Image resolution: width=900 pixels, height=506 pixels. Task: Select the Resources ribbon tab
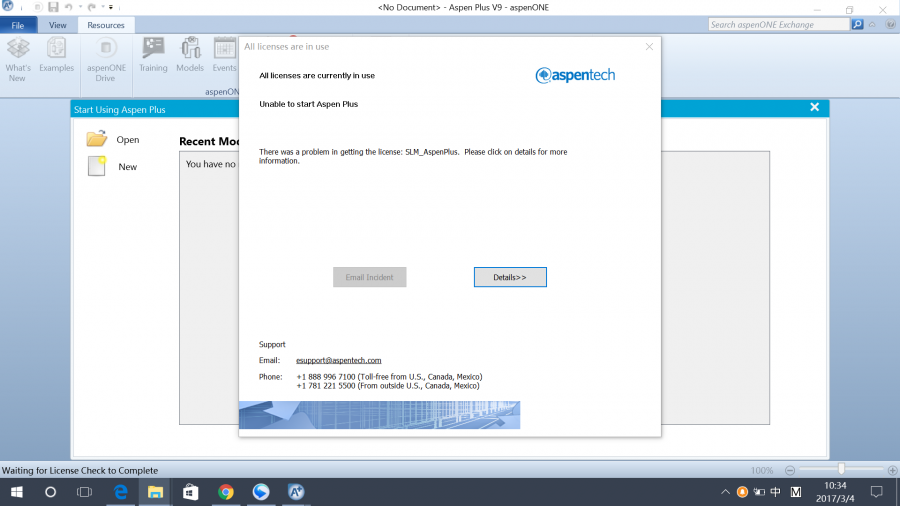[106, 25]
